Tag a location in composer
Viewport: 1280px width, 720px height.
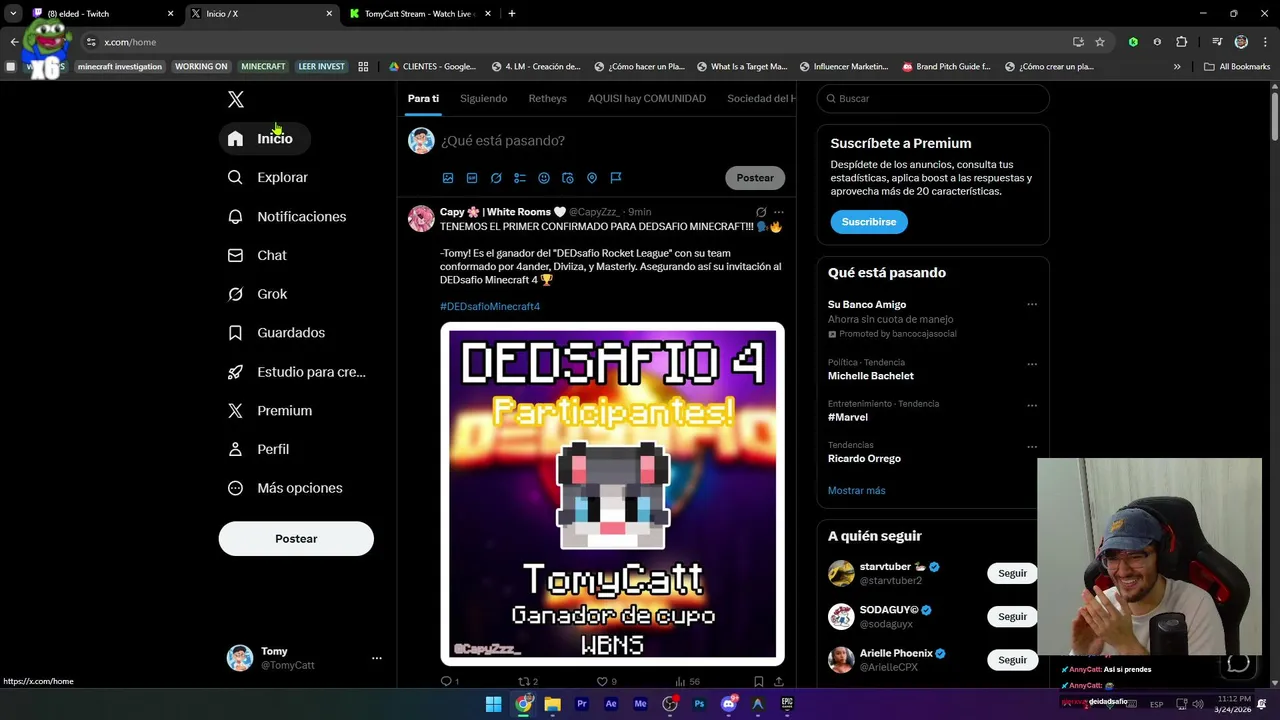pyautogui.click(x=592, y=178)
